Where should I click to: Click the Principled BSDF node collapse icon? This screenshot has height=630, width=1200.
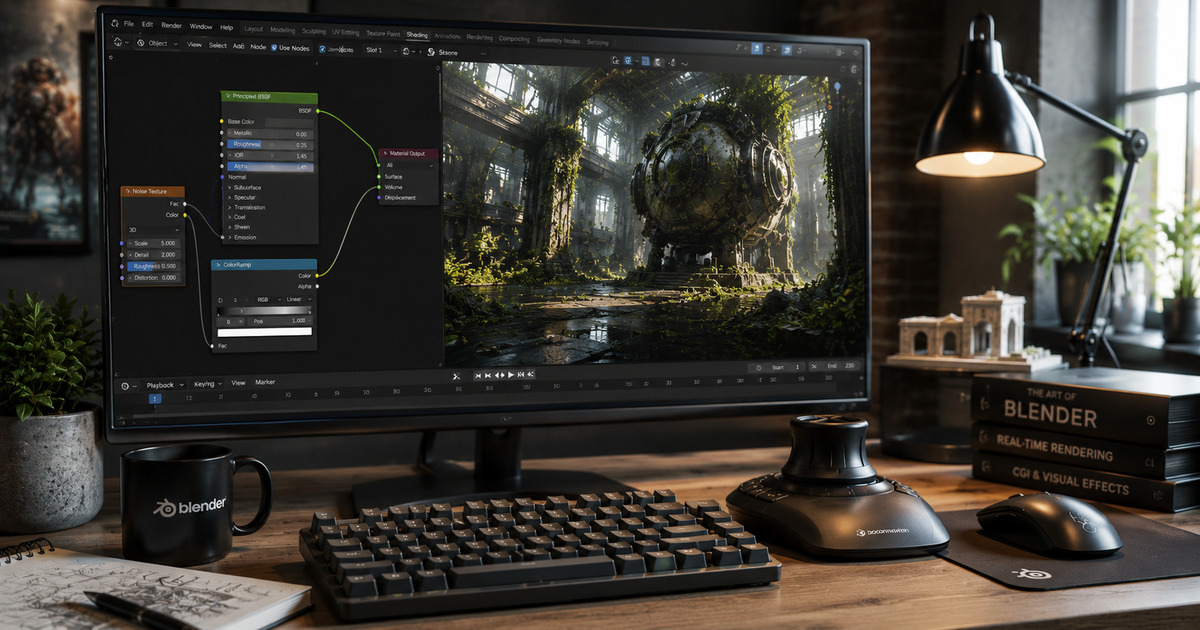(x=228, y=96)
